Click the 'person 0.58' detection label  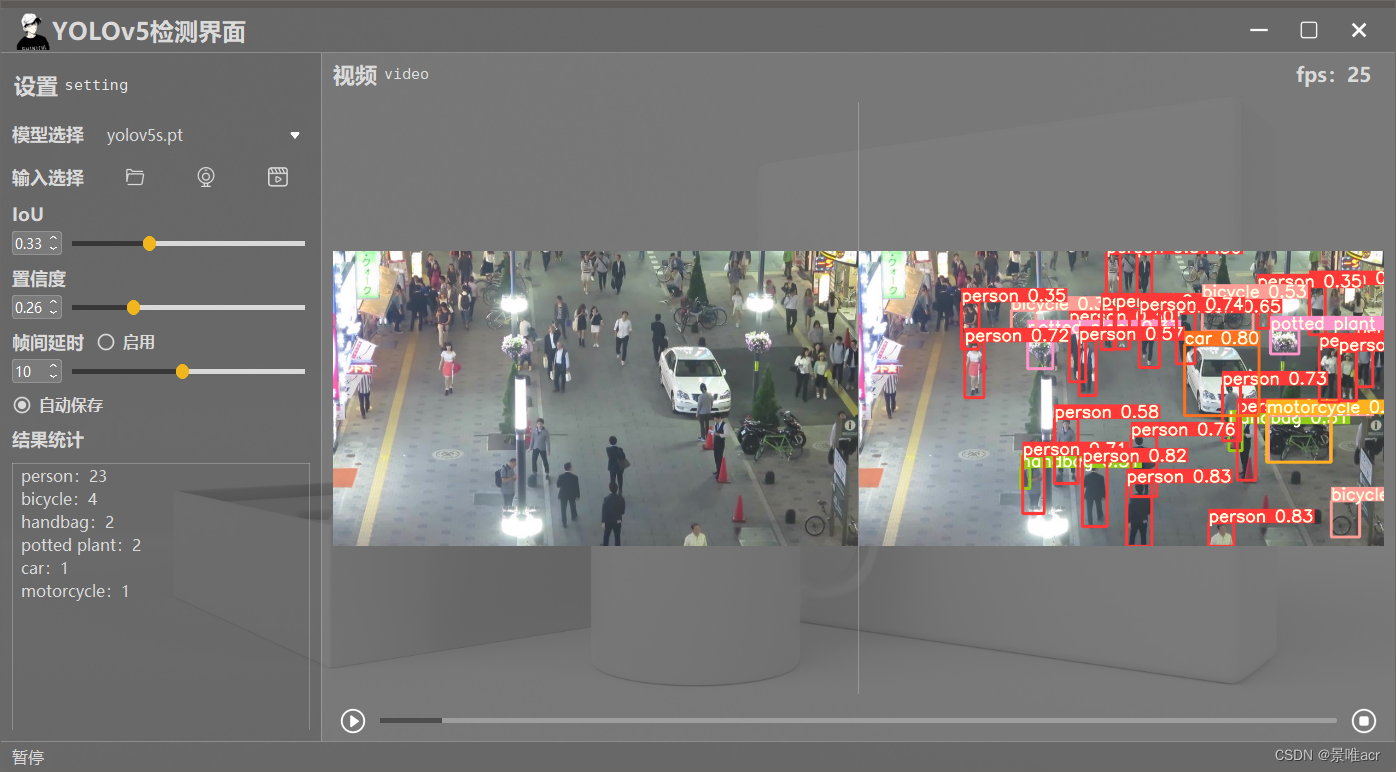click(x=1107, y=412)
